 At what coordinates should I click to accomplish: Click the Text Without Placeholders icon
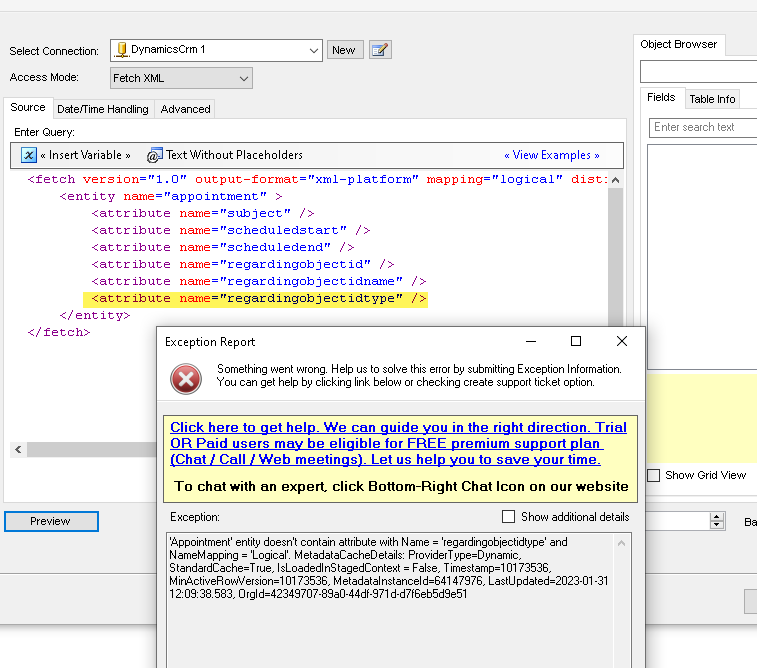click(154, 155)
